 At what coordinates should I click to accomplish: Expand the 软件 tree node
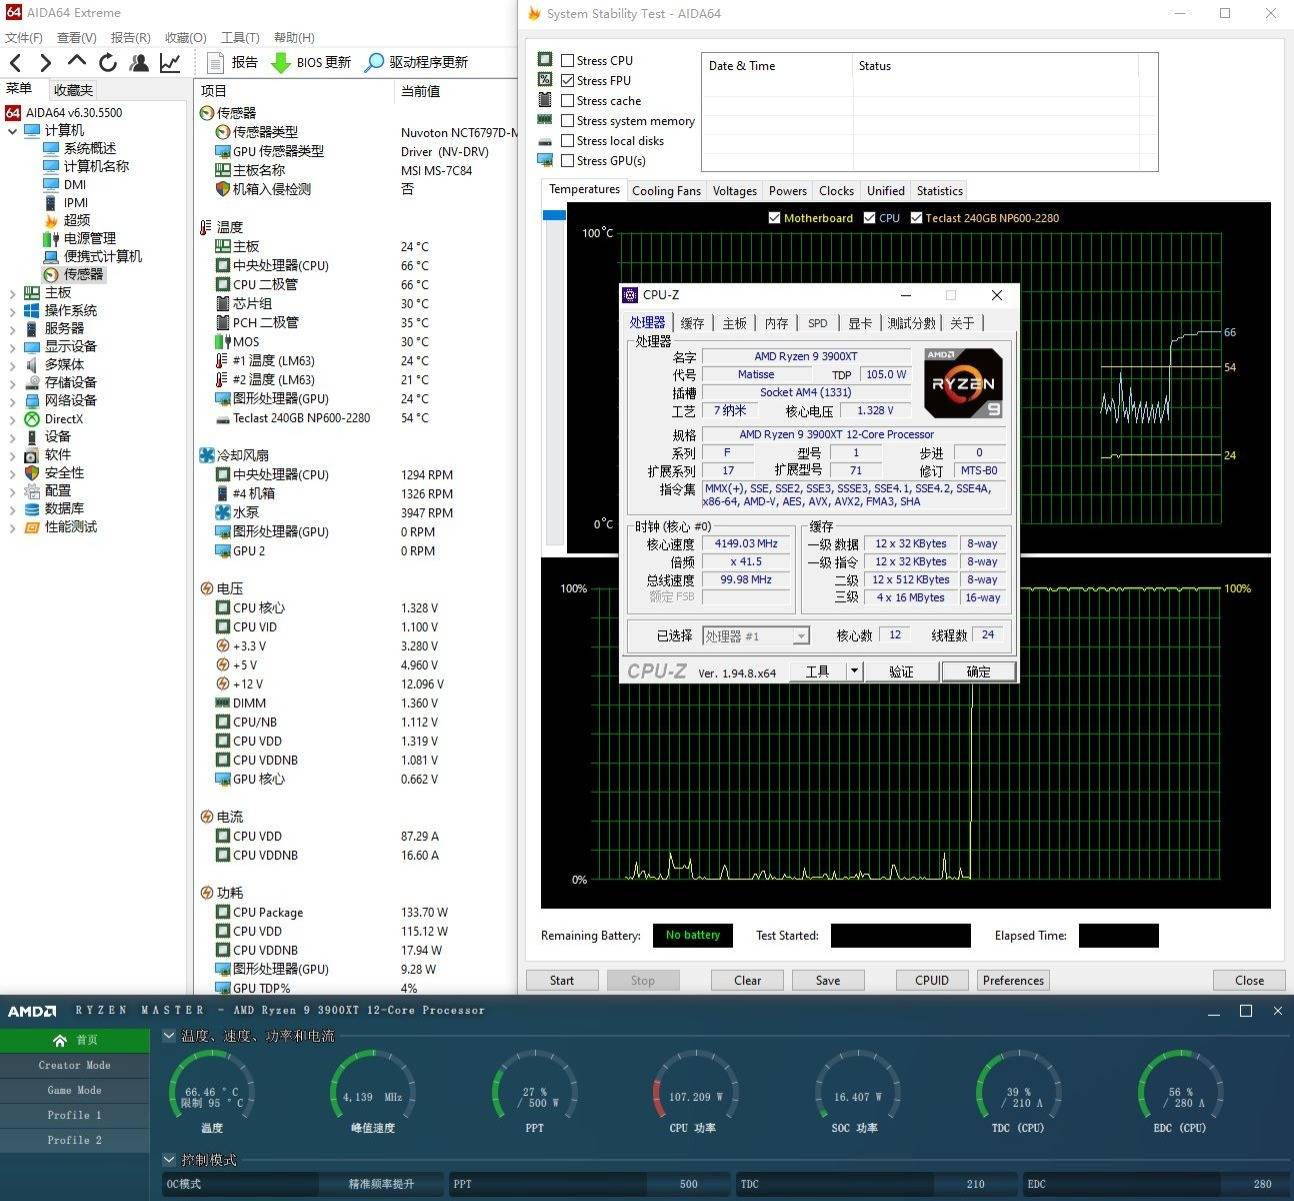tap(12, 454)
